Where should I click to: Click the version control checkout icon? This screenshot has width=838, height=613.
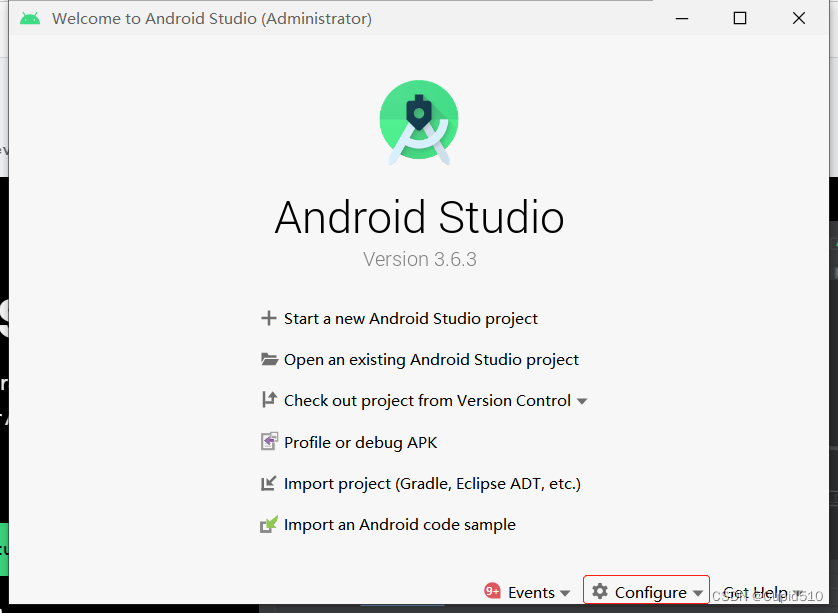click(x=269, y=400)
